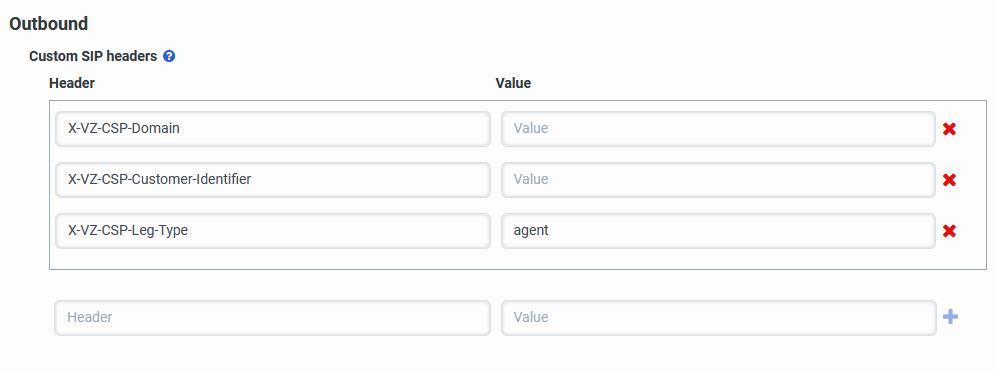Remove the X-VZ-CSP-Leg-Type header row
The image size is (995, 372).
click(x=949, y=230)
